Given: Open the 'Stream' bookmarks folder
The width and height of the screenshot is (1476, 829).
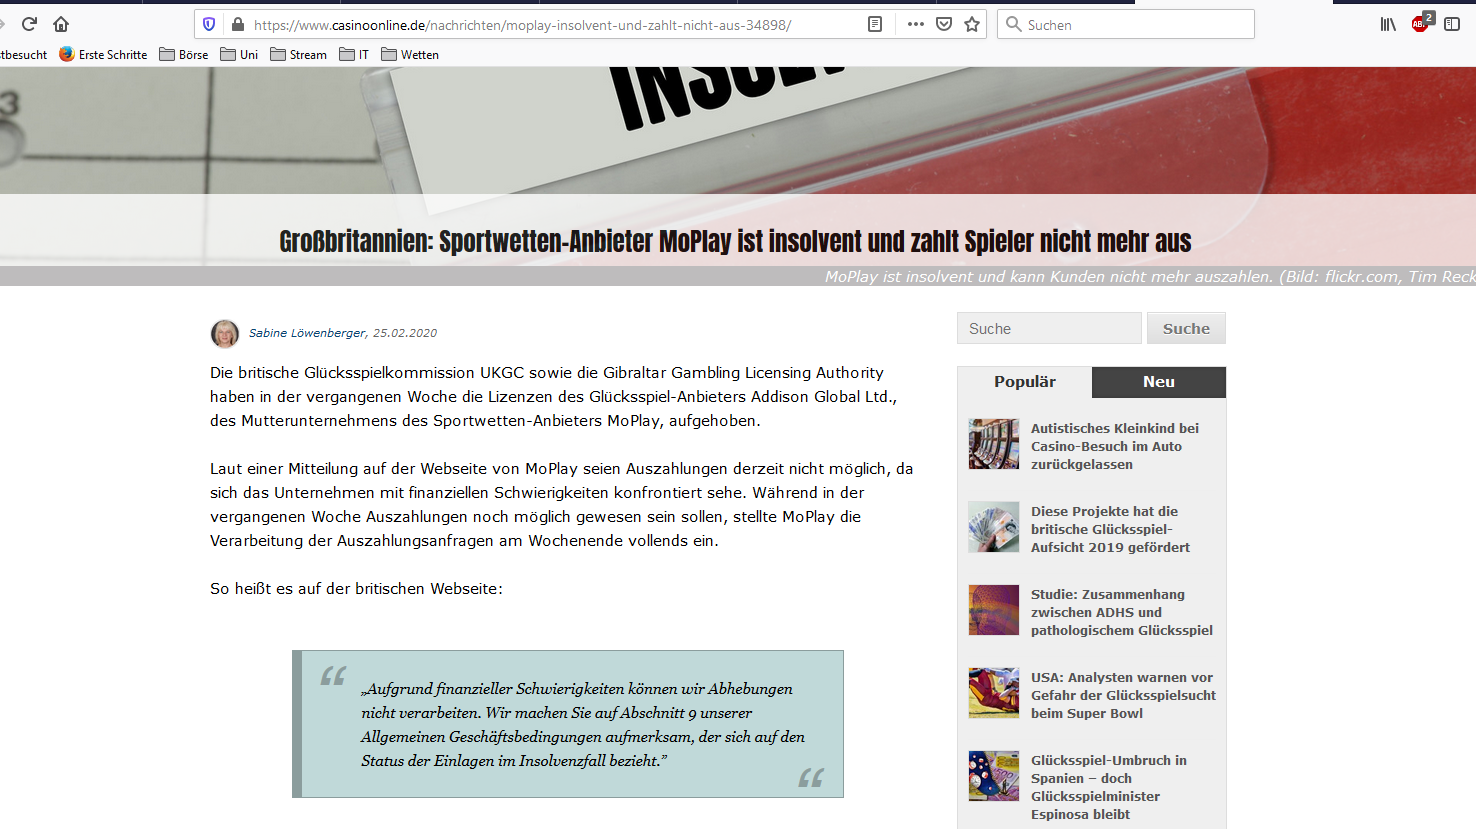Looking at the screenshot, I should (298, 54).
